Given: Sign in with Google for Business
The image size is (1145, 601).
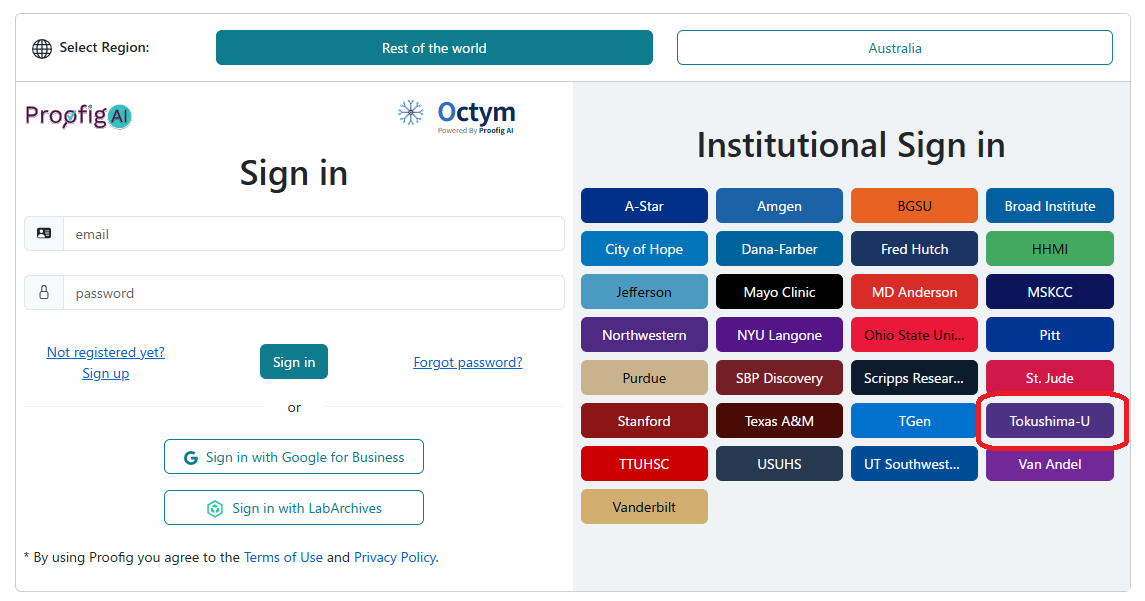Looking at the screenshot, I should 294,456.
